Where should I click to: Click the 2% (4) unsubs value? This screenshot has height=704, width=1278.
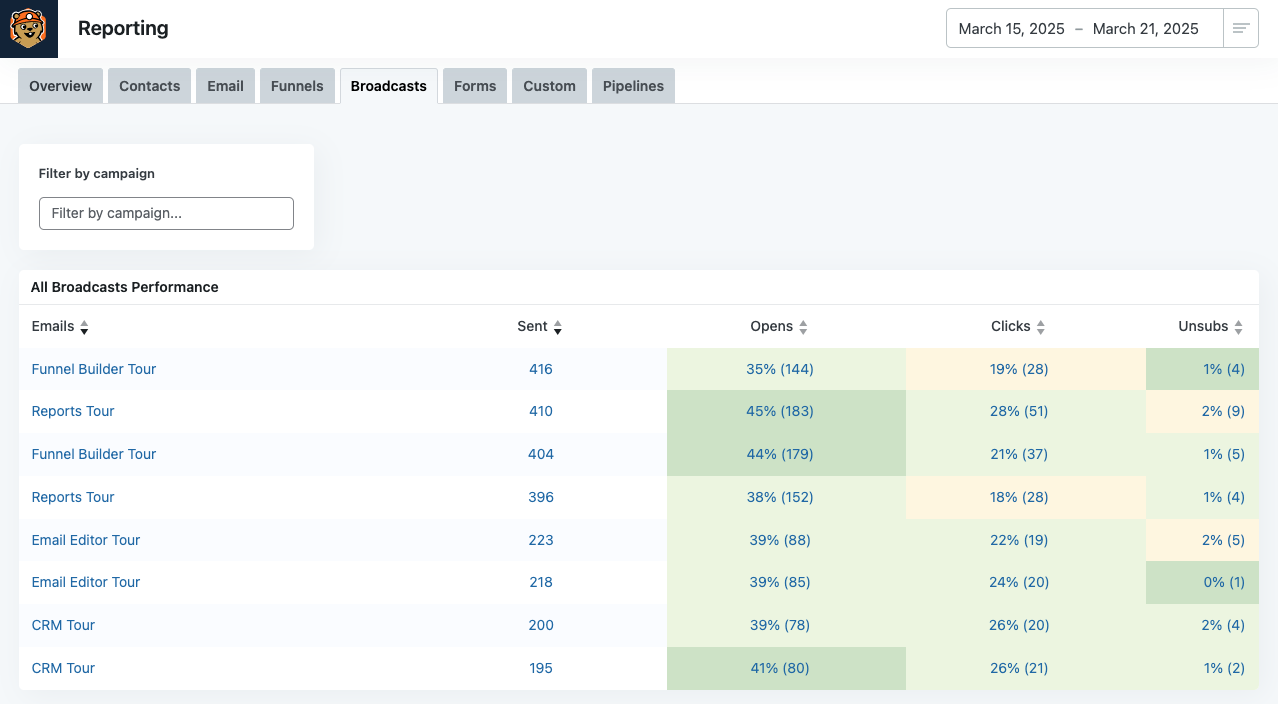pyautogui.click(x=1223, y=625)
